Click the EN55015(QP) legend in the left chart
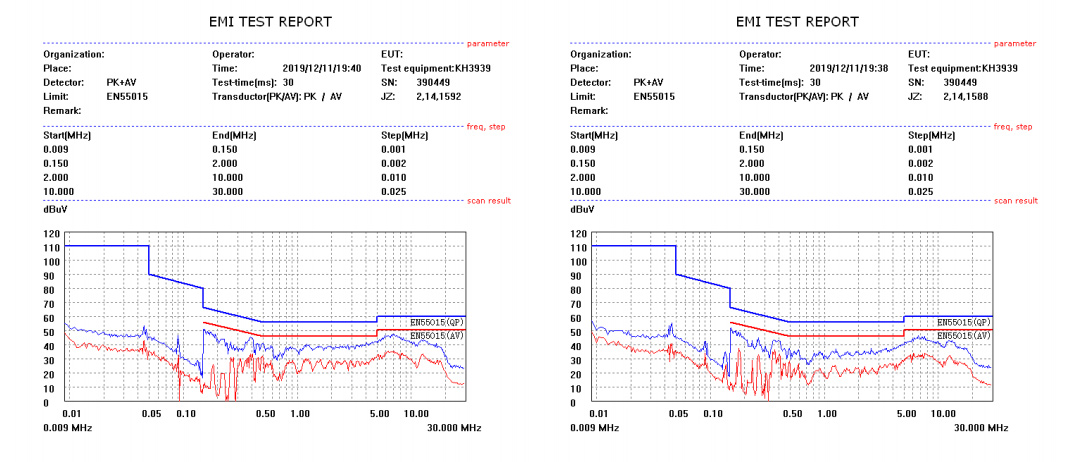Image resolution: width=1077 pixels, height=462 pixels. click(437, 323)
